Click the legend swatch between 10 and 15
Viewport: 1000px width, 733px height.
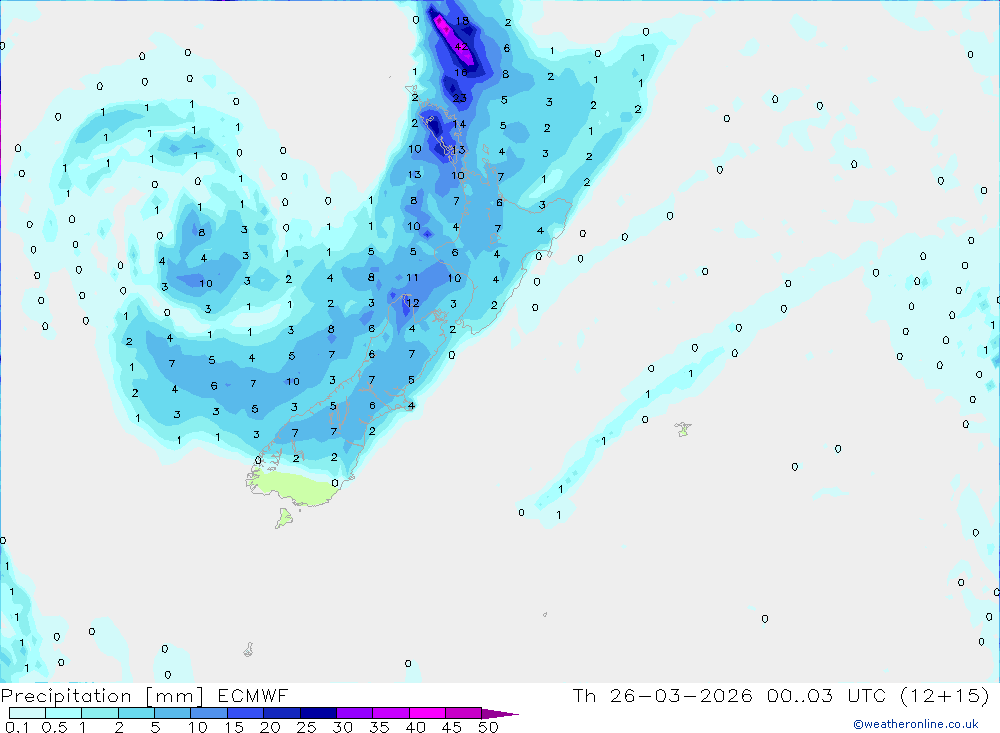click(209, 713)
